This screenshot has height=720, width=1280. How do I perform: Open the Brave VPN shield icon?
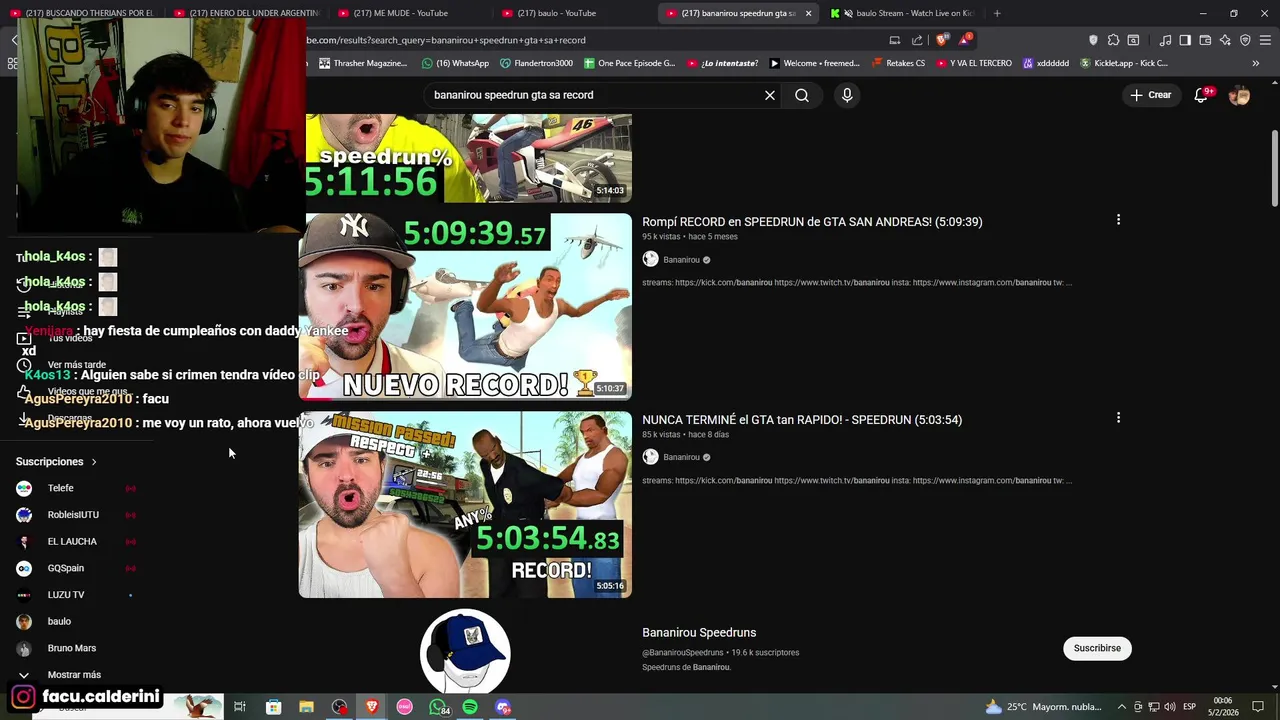point(1245,40)
